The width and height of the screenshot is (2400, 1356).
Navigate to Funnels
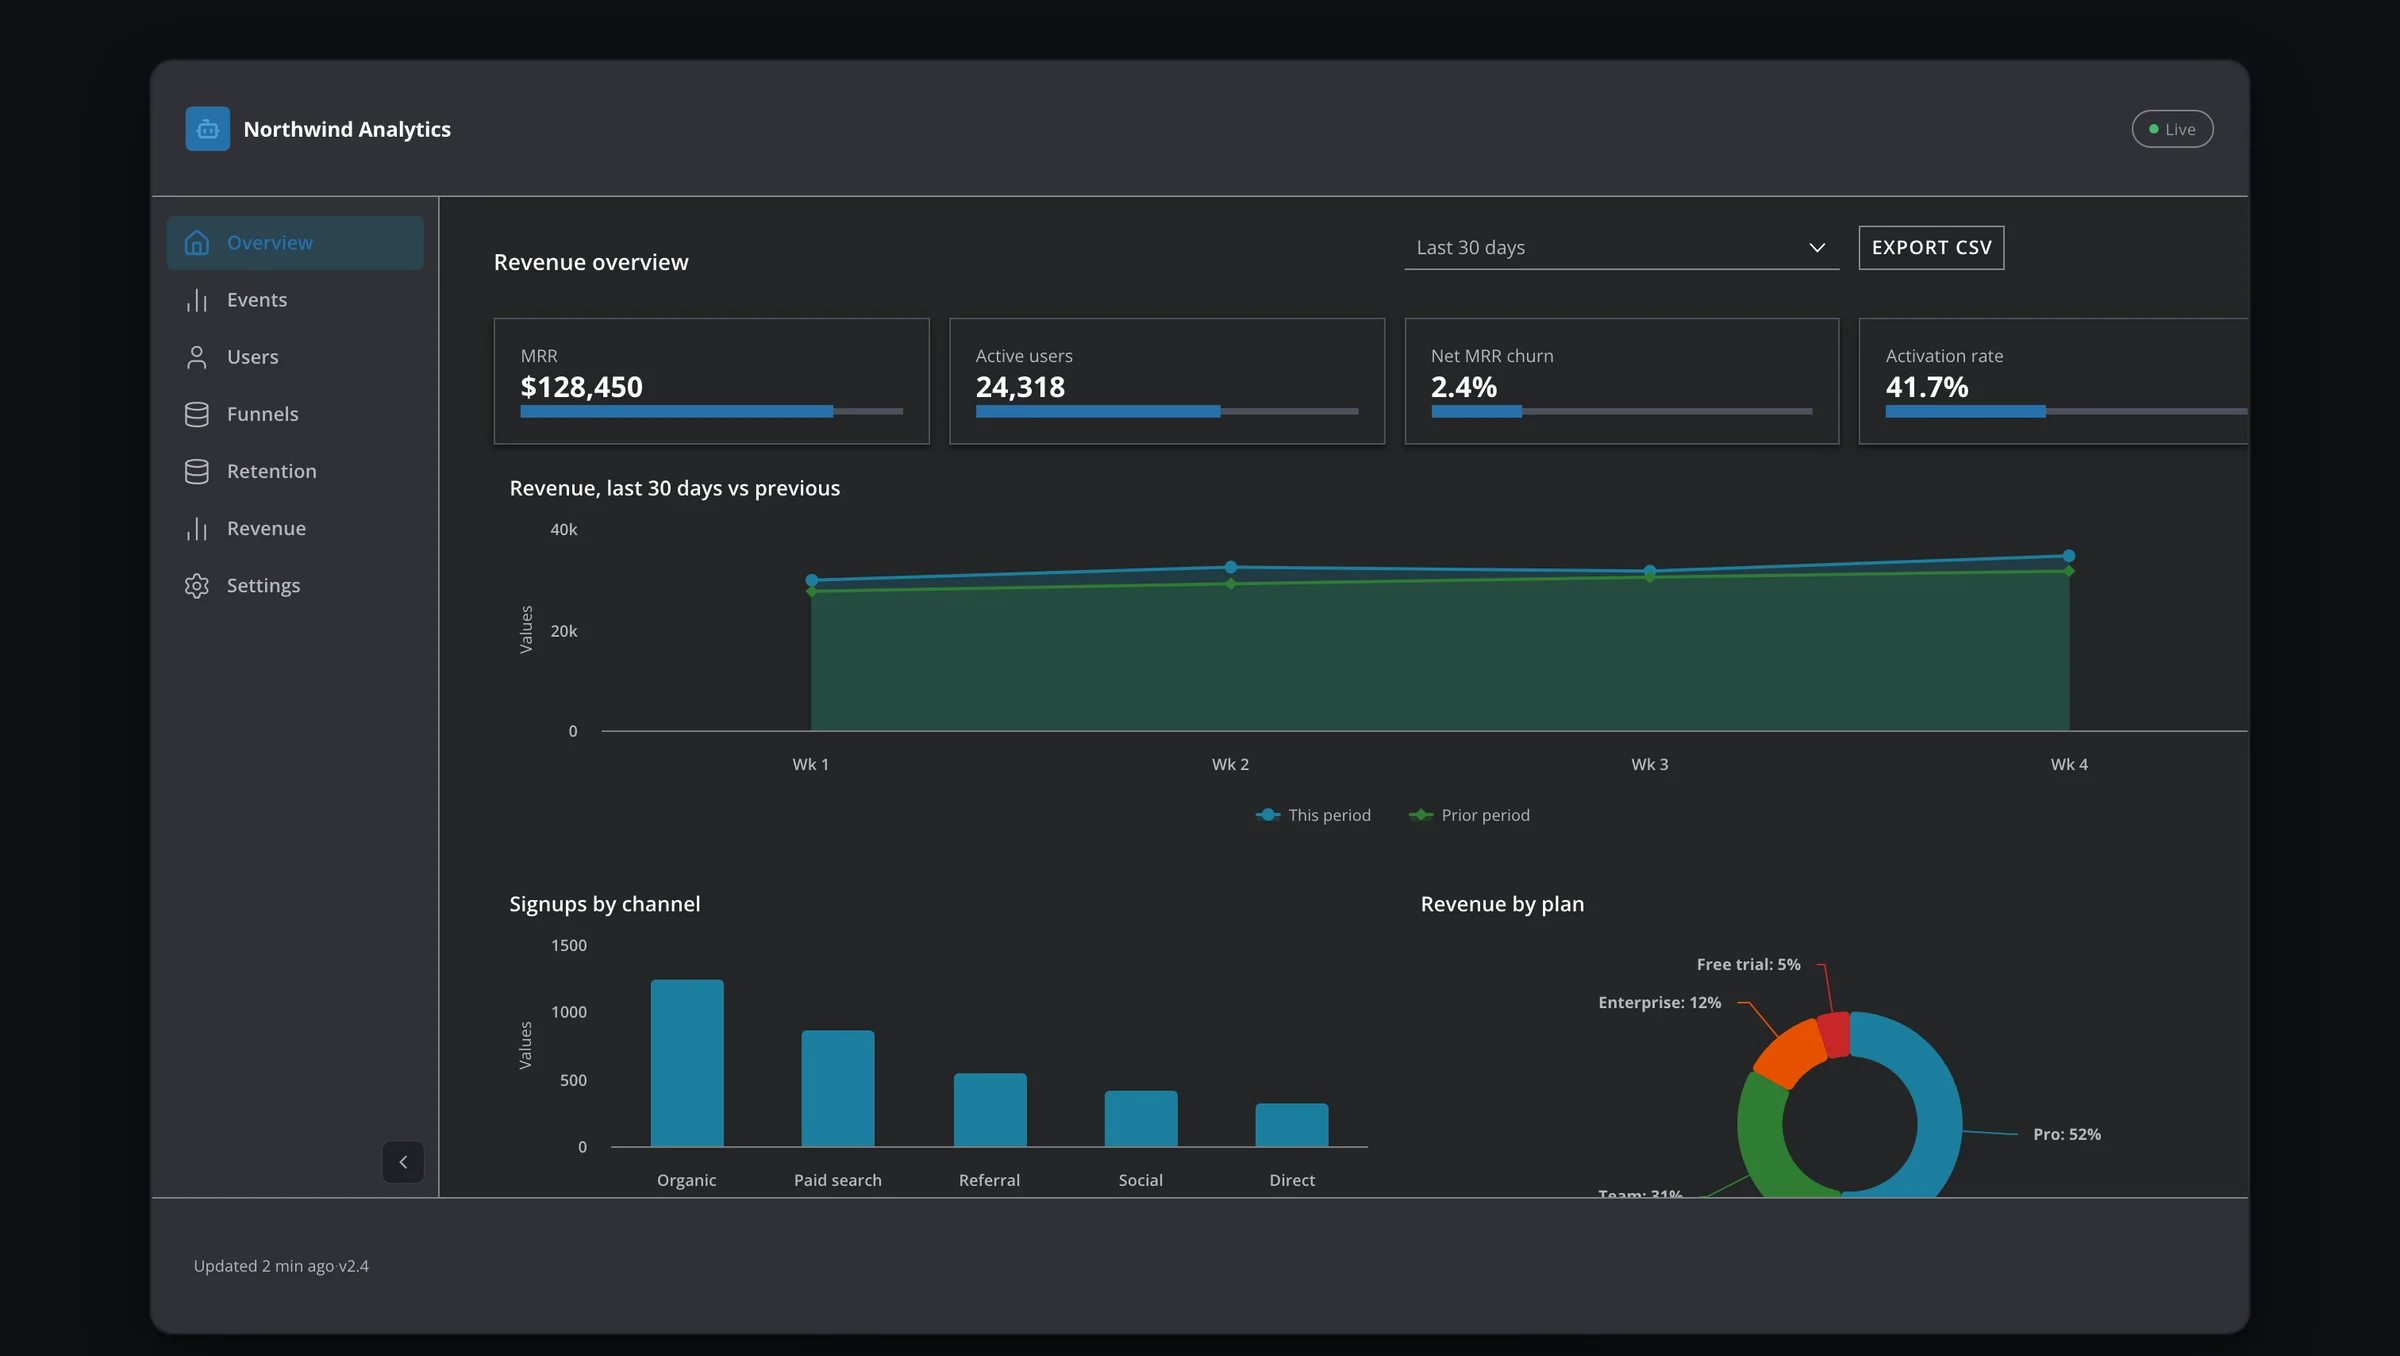pos(295,414)
